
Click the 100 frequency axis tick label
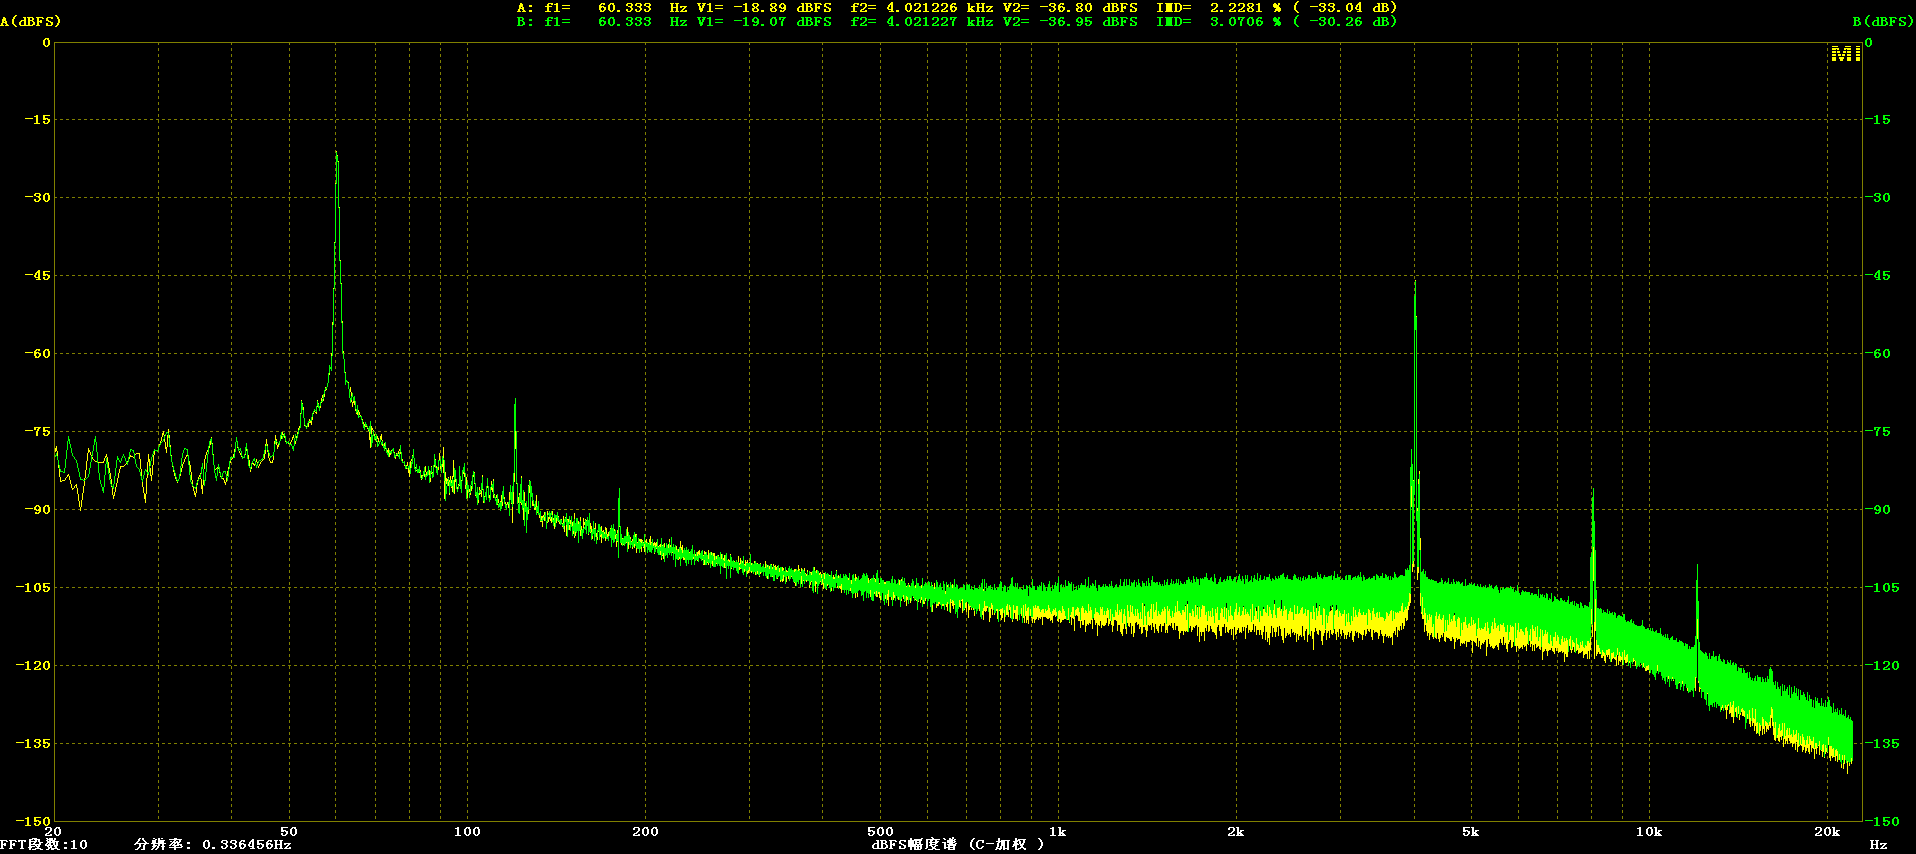tap(467, 831)
